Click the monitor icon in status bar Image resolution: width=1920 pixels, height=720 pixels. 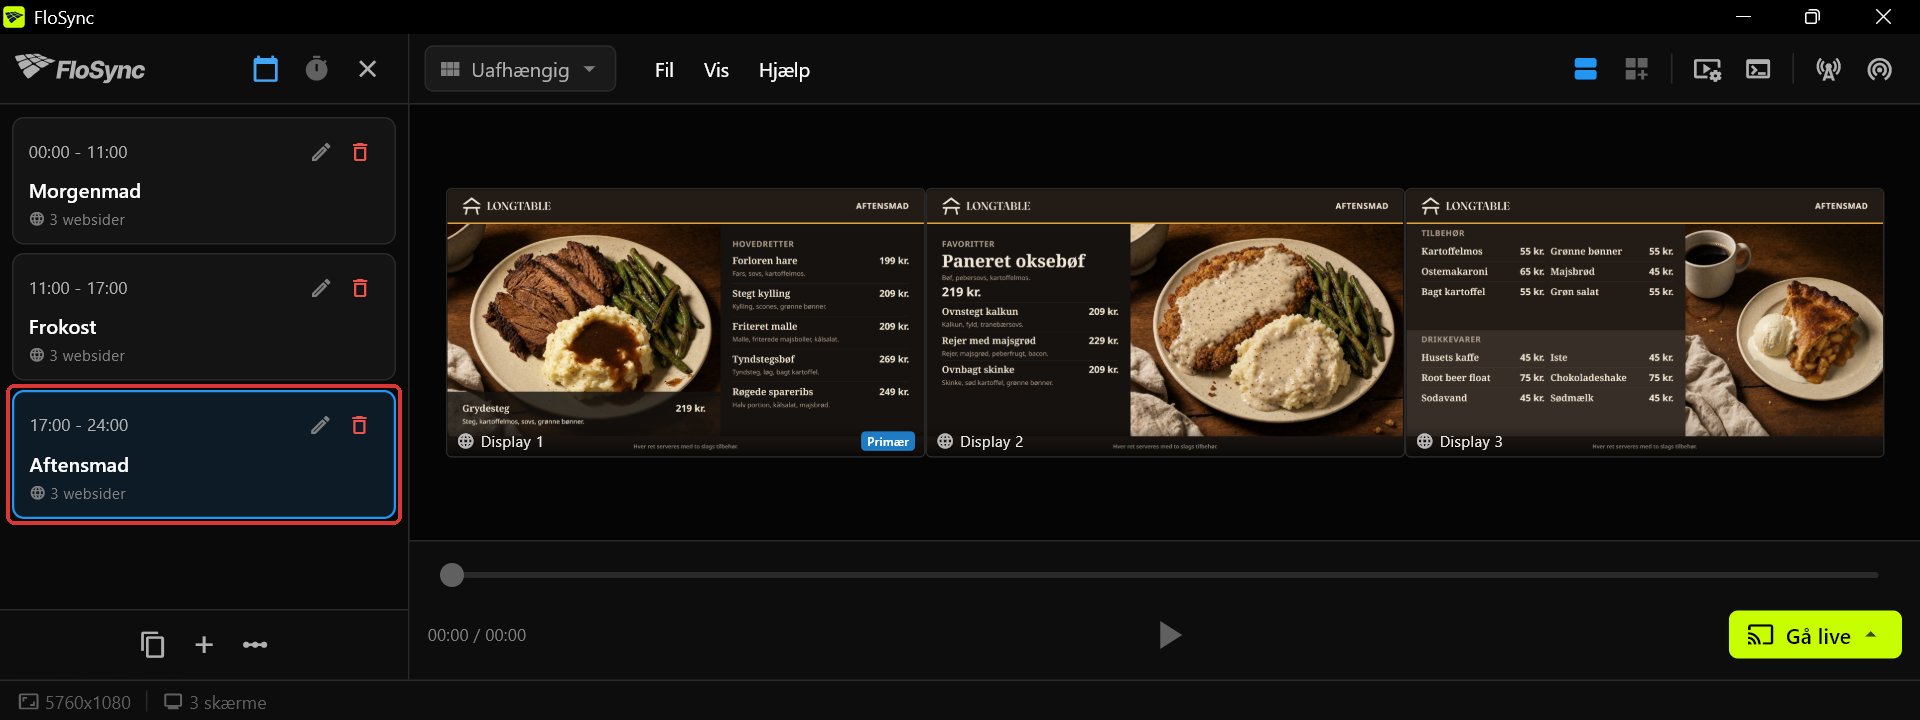pos(173,702)
